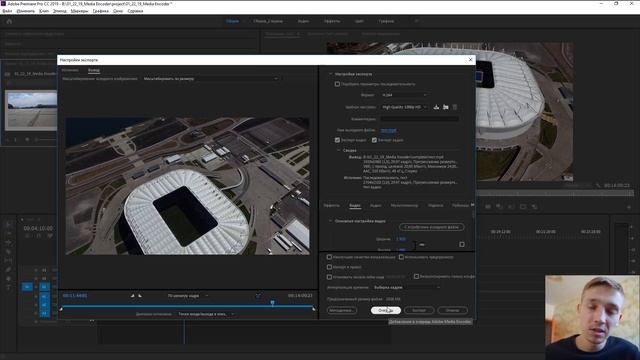The width and height of the screenshot is (640, 360).
Task: Click the Cancel button
Action: 452,310
